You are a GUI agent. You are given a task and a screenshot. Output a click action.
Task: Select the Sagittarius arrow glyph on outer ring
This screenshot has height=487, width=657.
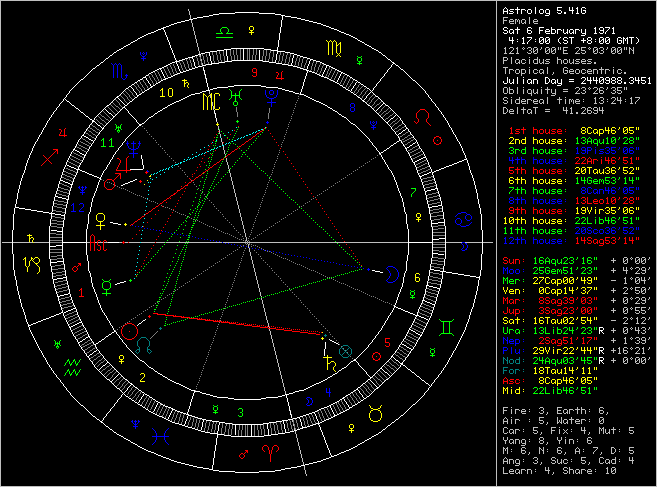(x=48, y=156)
